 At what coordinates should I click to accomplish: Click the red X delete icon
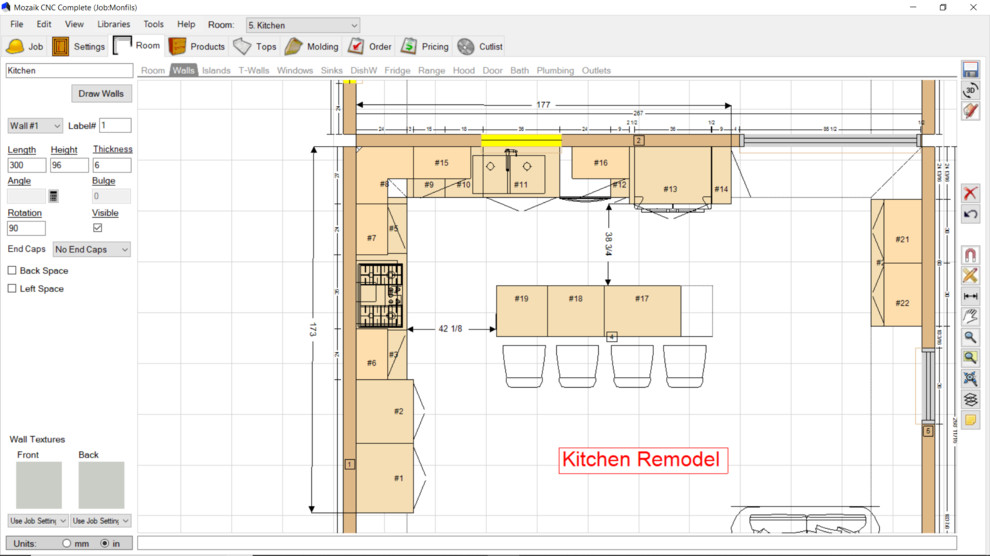click(x=970, y=193)
